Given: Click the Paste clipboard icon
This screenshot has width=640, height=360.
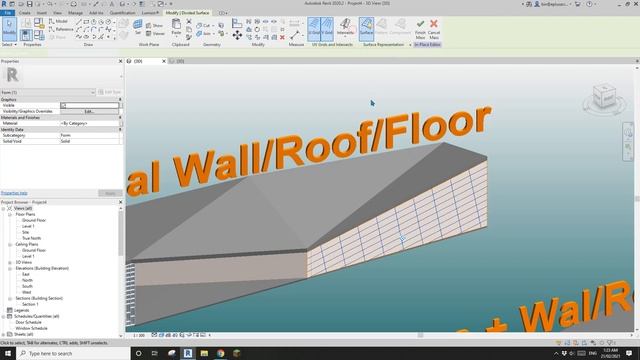Looking at the screenshot, I should click(x=176, y=27).
